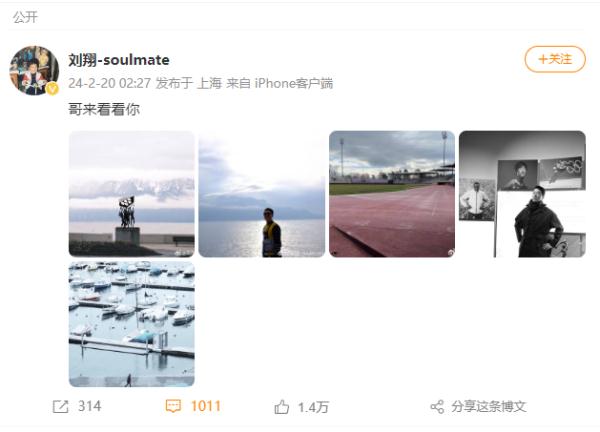Click the 公开 visibility label
600x432 pixels.
[25, 17]
